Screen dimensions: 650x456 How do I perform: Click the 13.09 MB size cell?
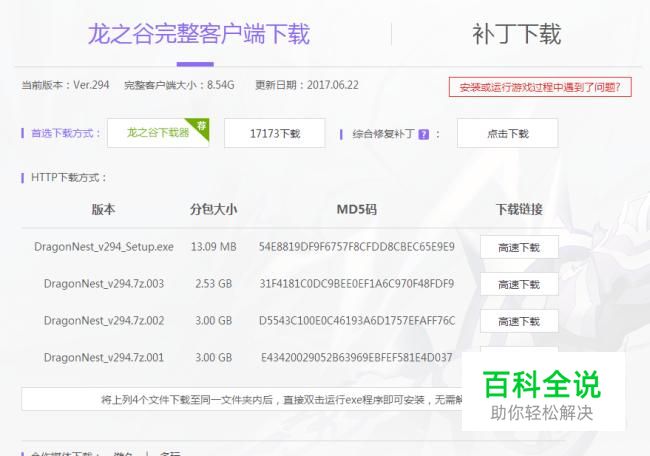[x=213, y=247]
